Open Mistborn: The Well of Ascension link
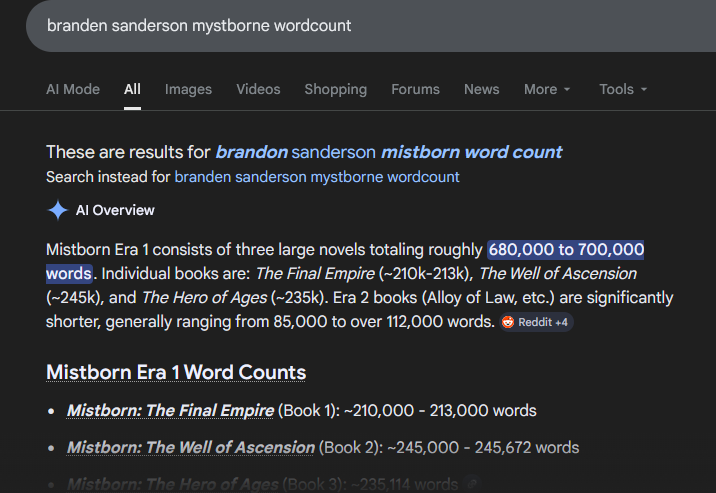 [x=191, y=447]
